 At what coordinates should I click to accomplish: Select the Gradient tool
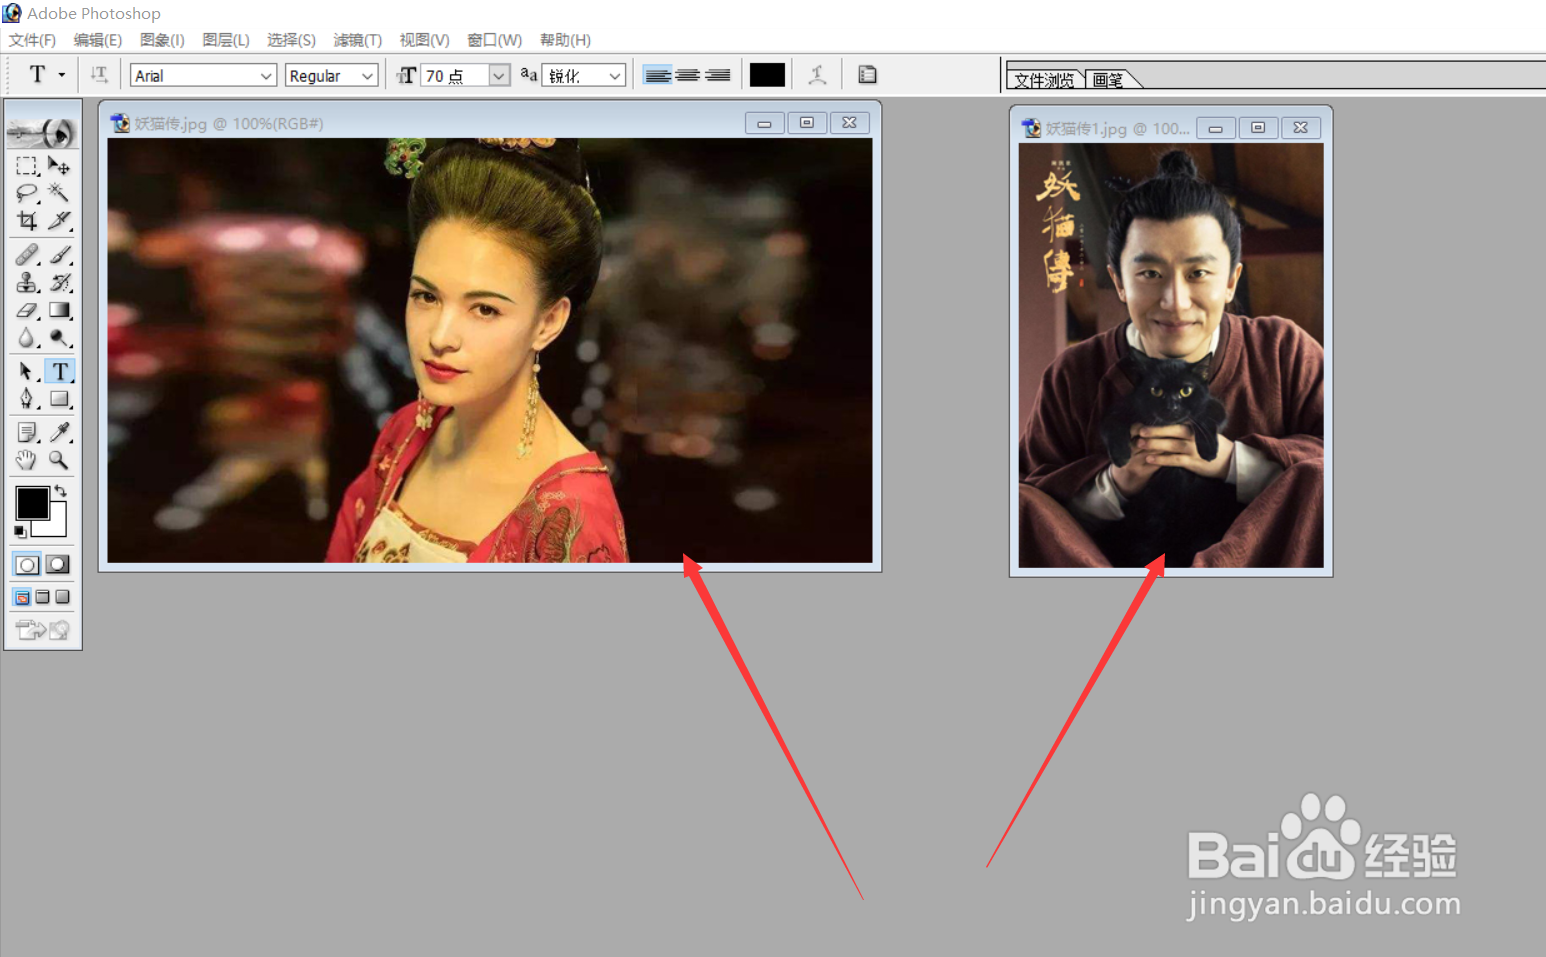click(x=59, y=311)
